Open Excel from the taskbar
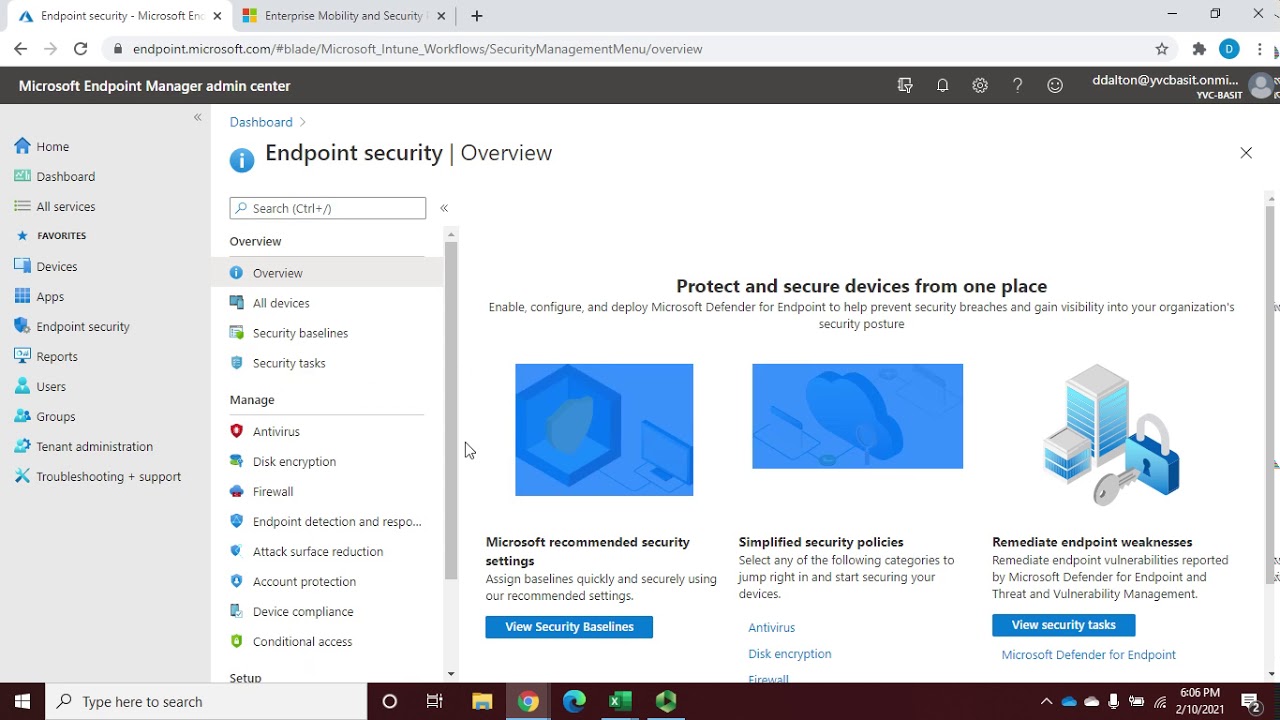The height and width of the screenshot is (720, 1280). tap(620, 701)
